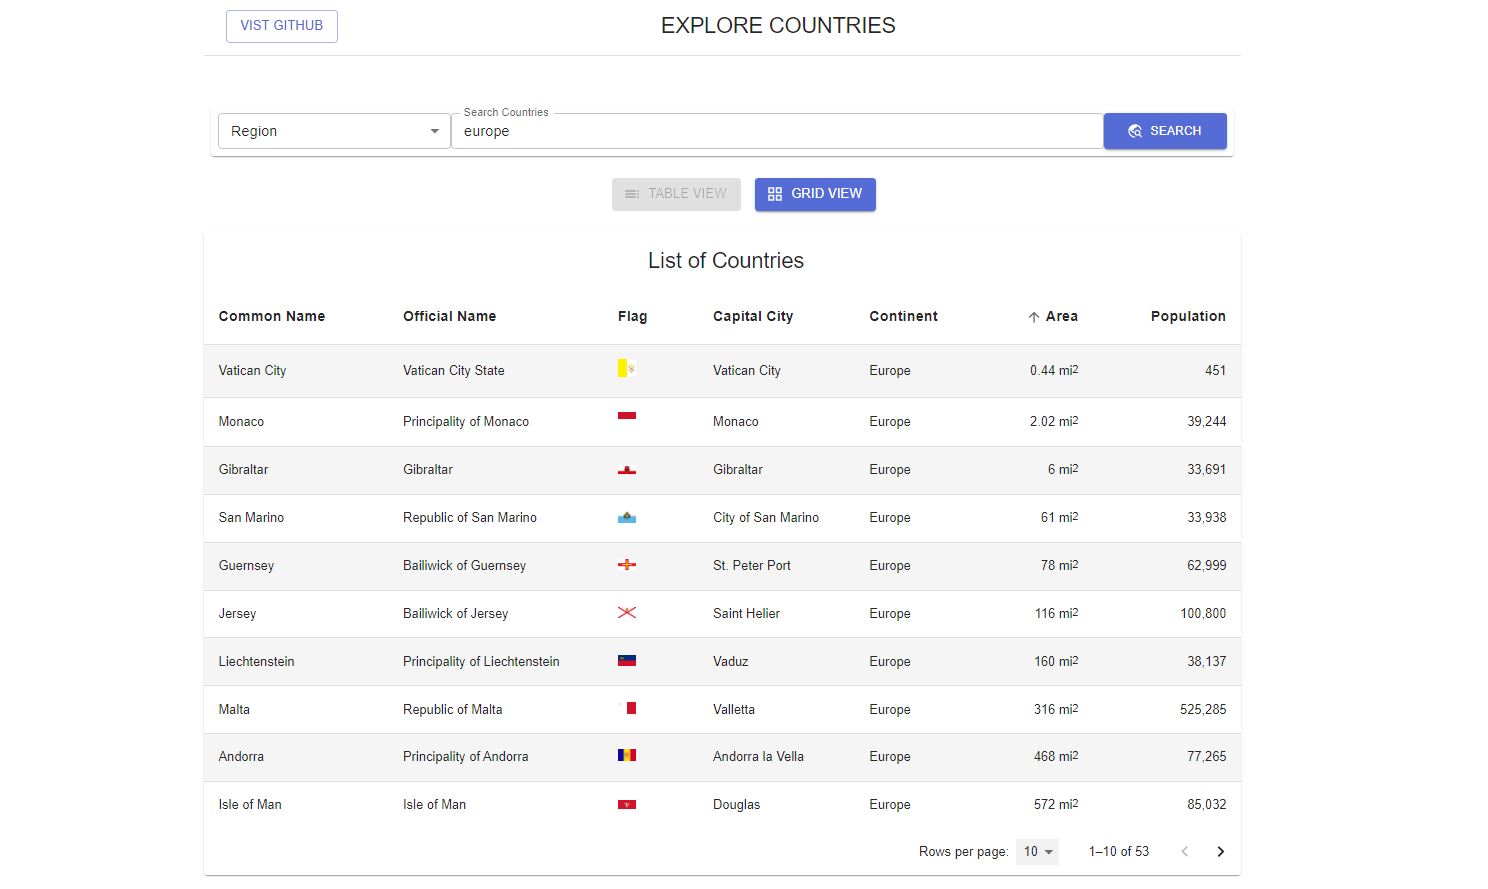Image resolution: width=1488 pixels, height=889 pixels.
Task: Click the '1–10 of 53' pagination text
Action: [x=1119, y=852]
